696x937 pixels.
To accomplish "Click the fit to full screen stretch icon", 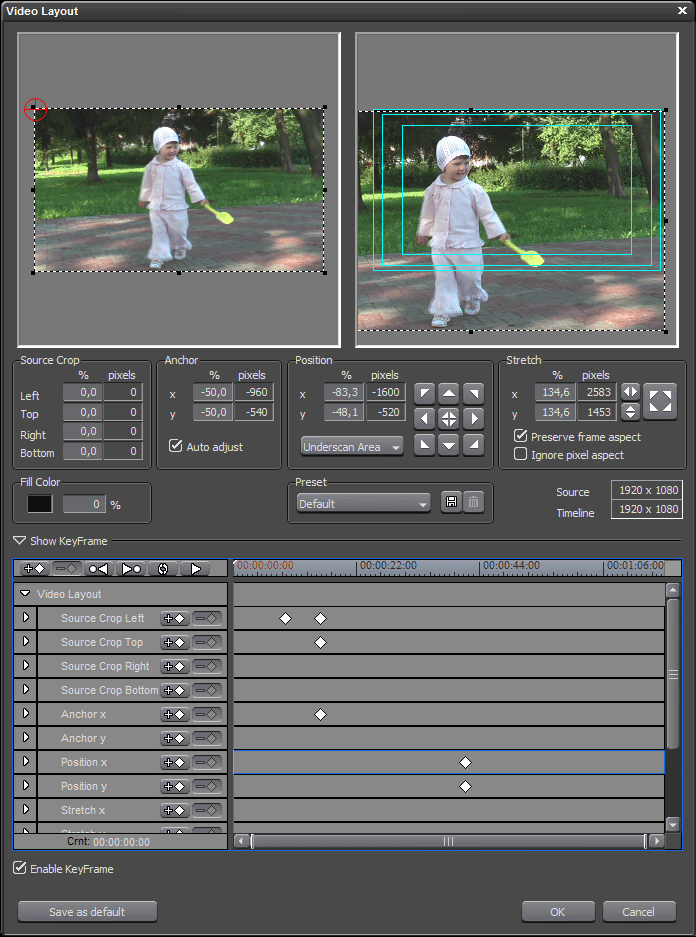I will tap(660, 400).
